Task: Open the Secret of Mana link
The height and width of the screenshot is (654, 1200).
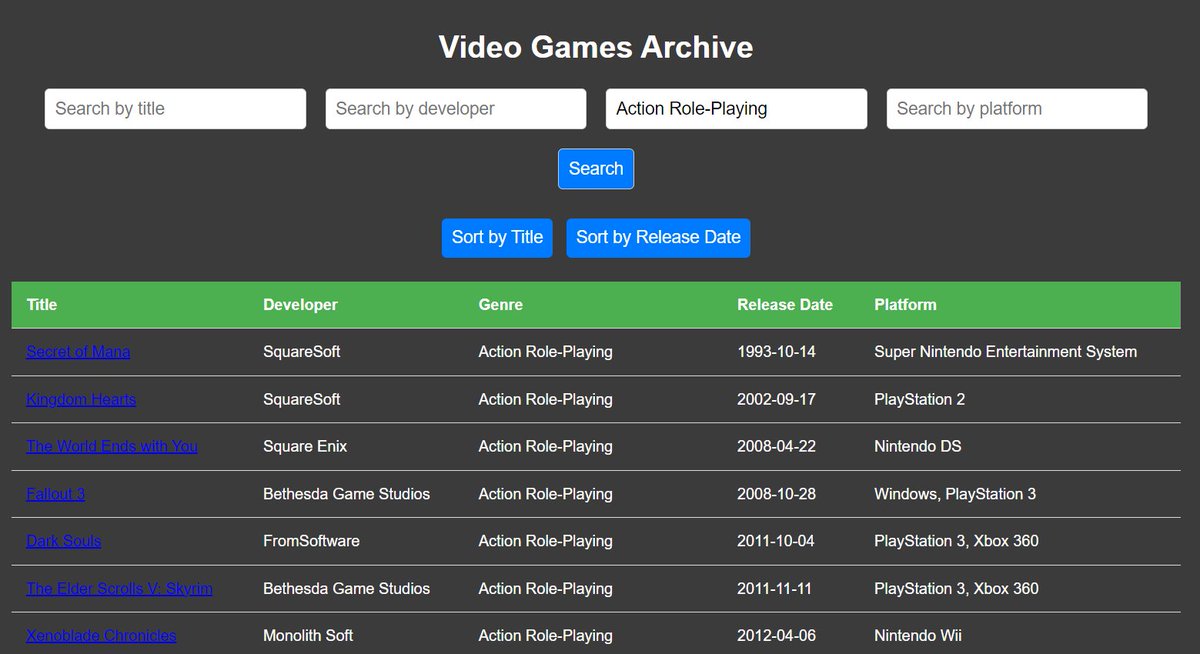Action: (78, 352)
